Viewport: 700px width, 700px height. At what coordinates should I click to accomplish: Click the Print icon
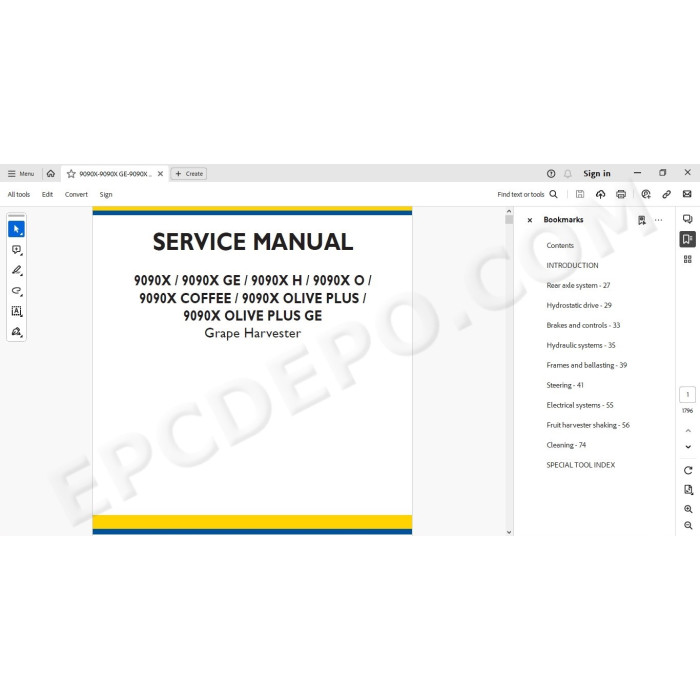pos(621,194)
